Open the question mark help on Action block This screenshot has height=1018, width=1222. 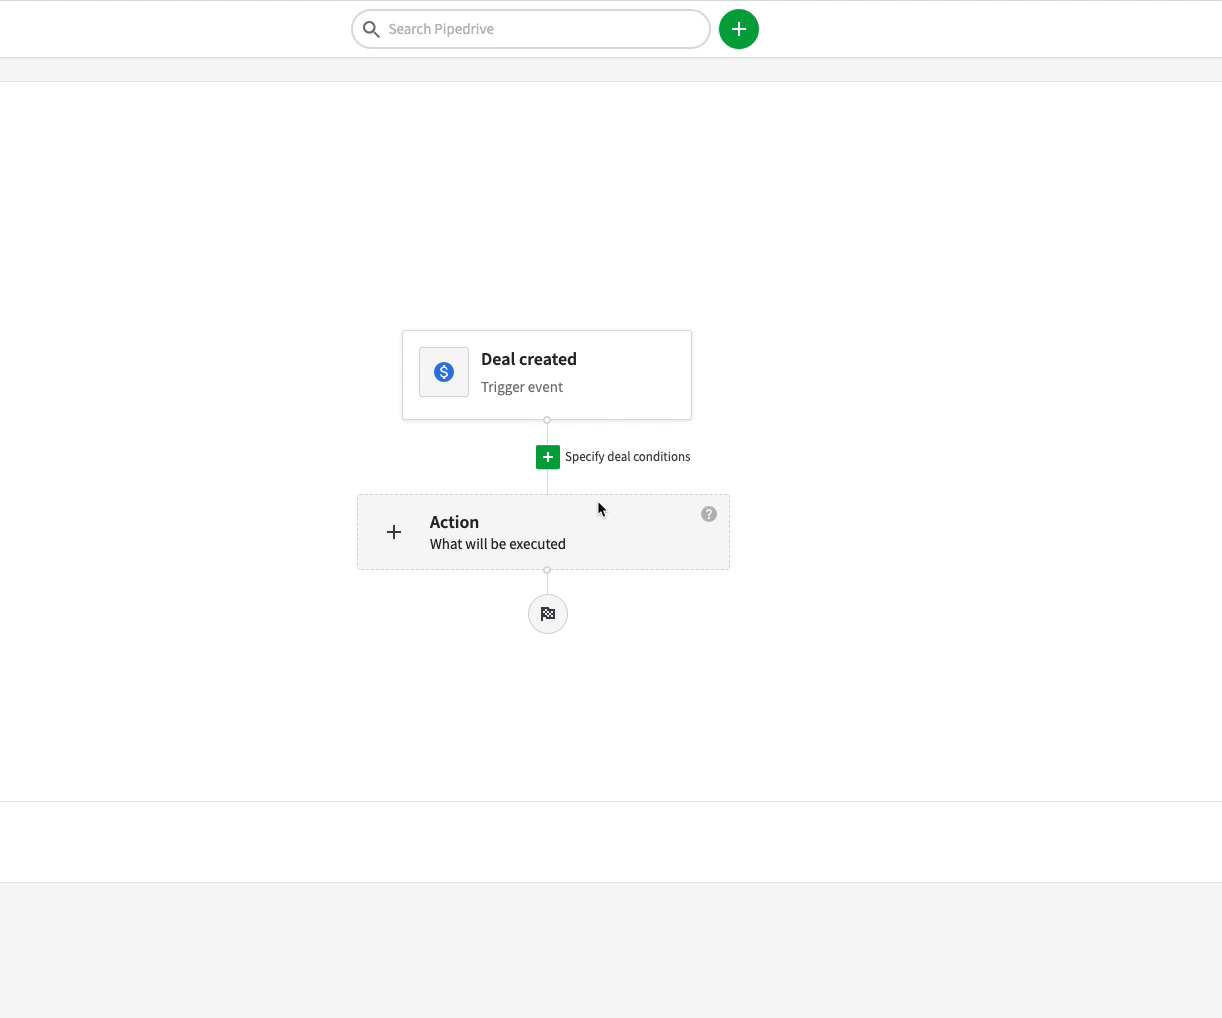pyautogui.click(x=709, y=514)
